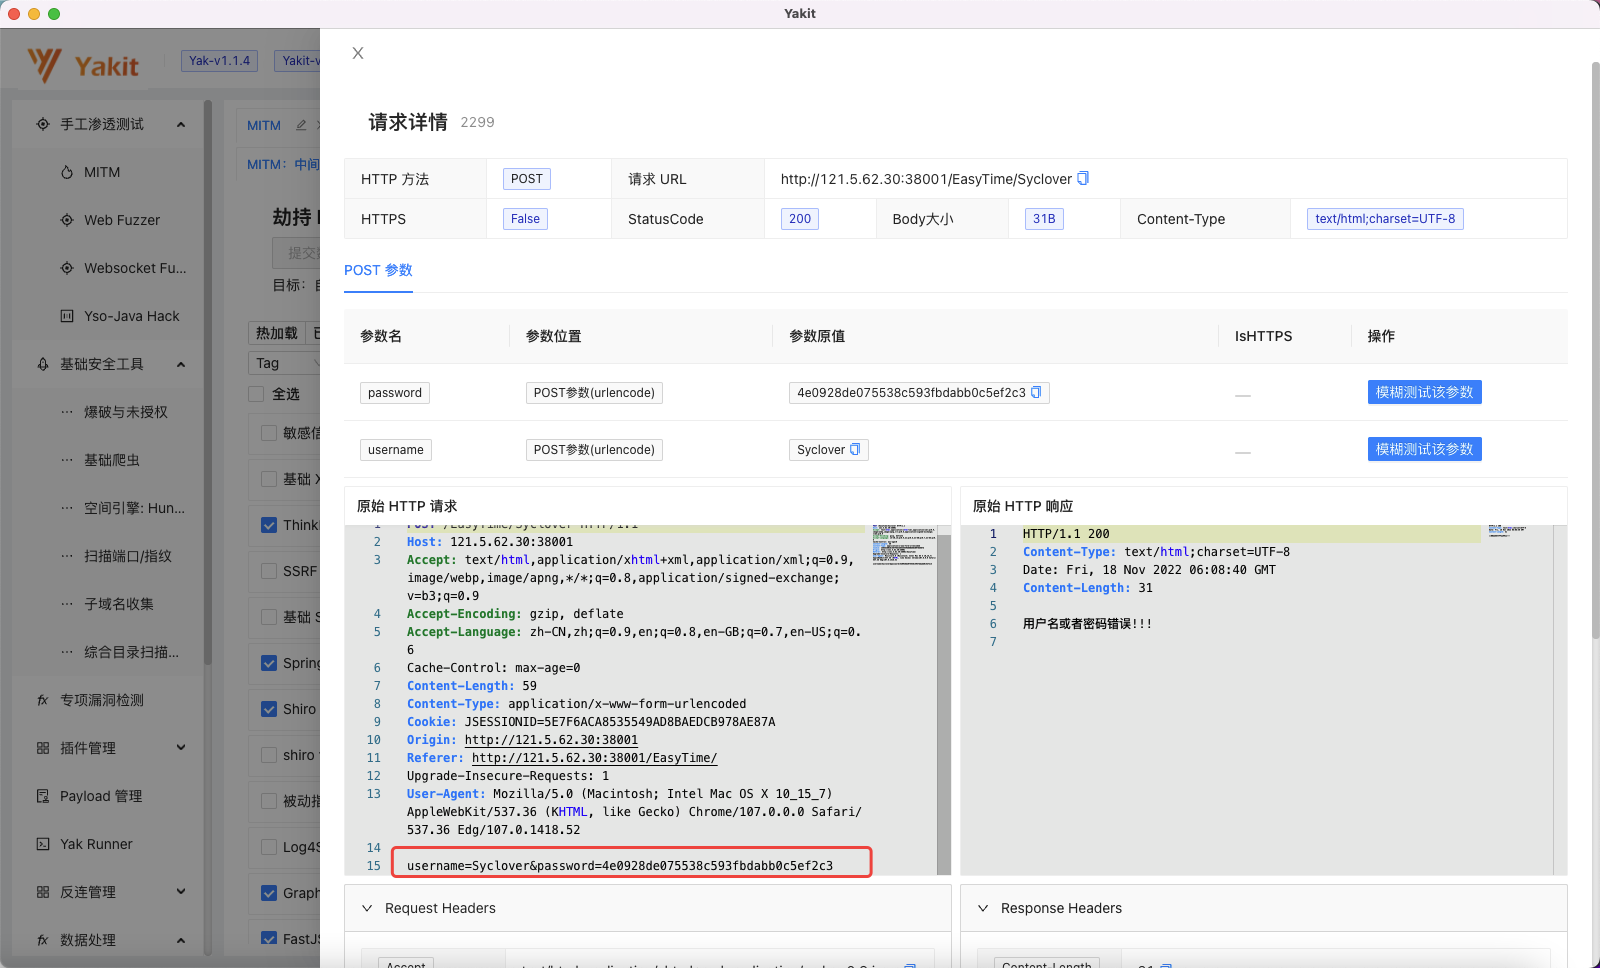Click the text/html;charset=UTF-8 tag

coord(1385,219)
